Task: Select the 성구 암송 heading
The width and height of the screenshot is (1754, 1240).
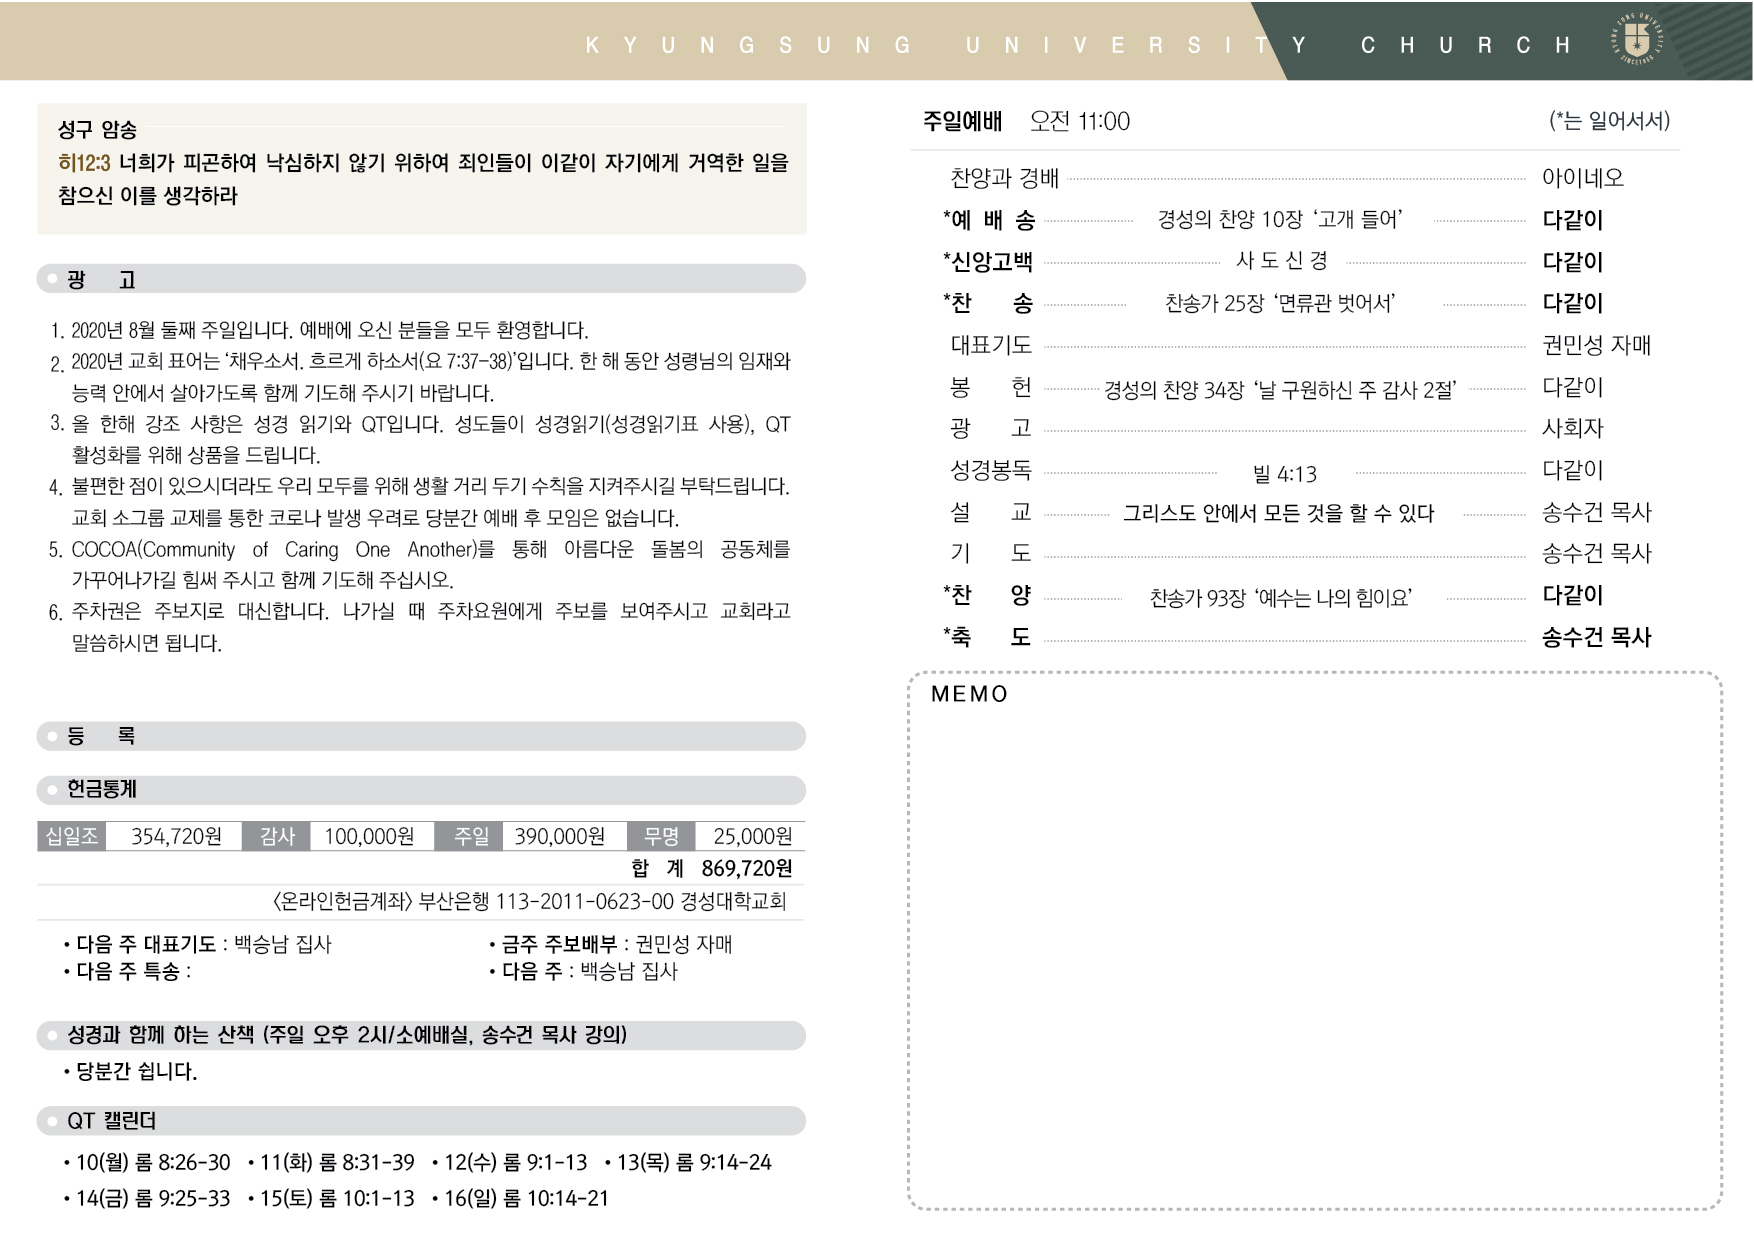Action: click(97, 129)
